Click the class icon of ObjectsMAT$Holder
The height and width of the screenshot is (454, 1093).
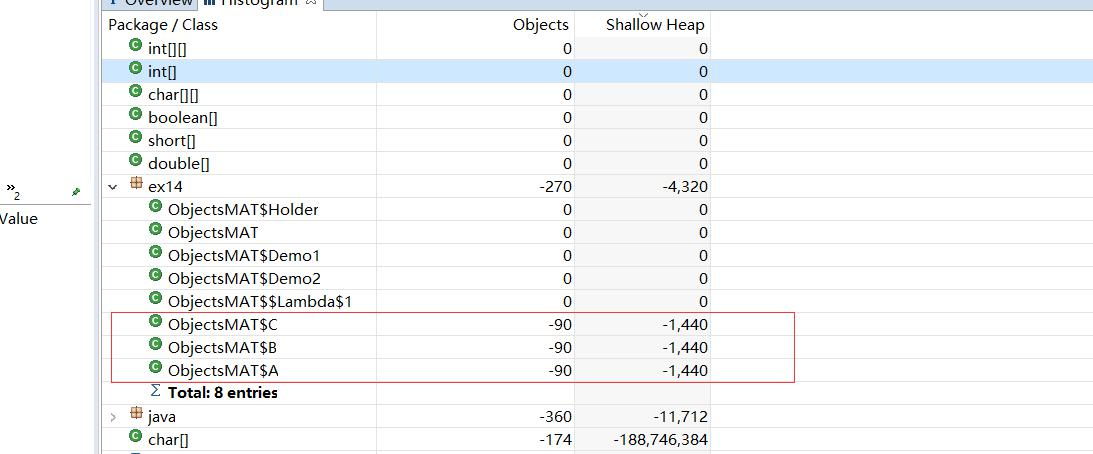click(156, 206)
